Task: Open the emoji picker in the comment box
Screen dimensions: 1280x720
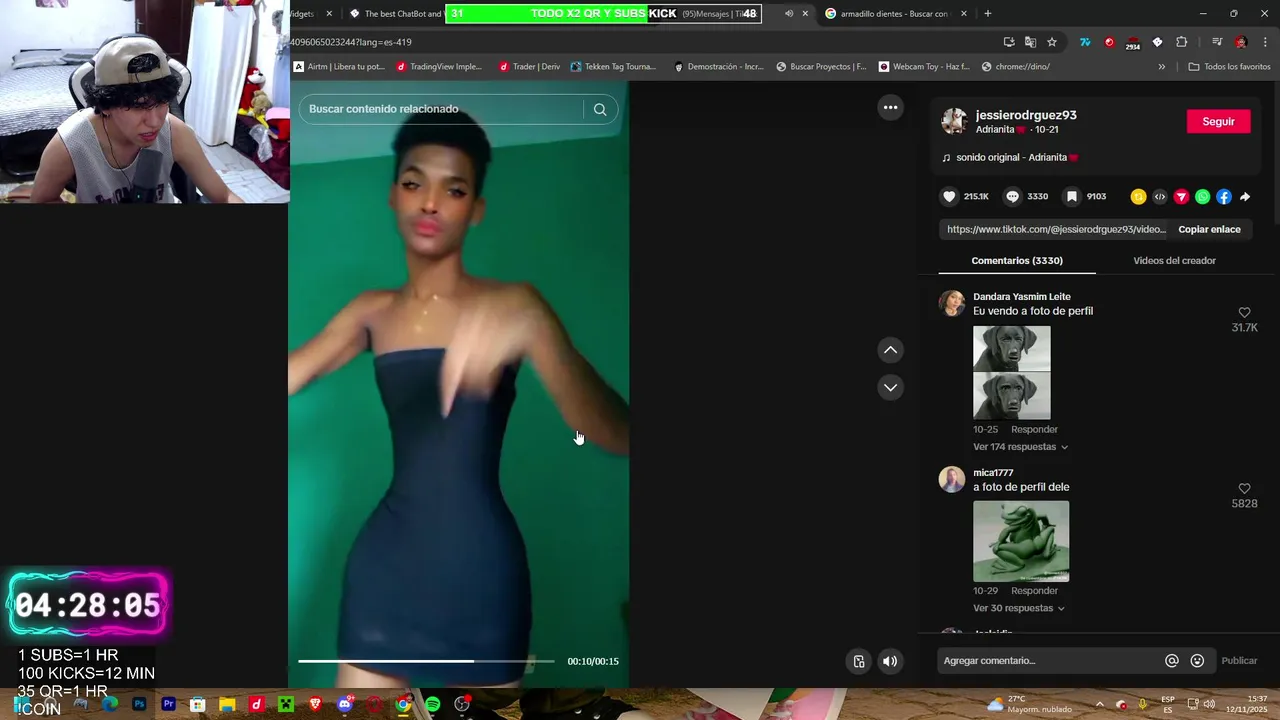Action: tap(1197, 661)
